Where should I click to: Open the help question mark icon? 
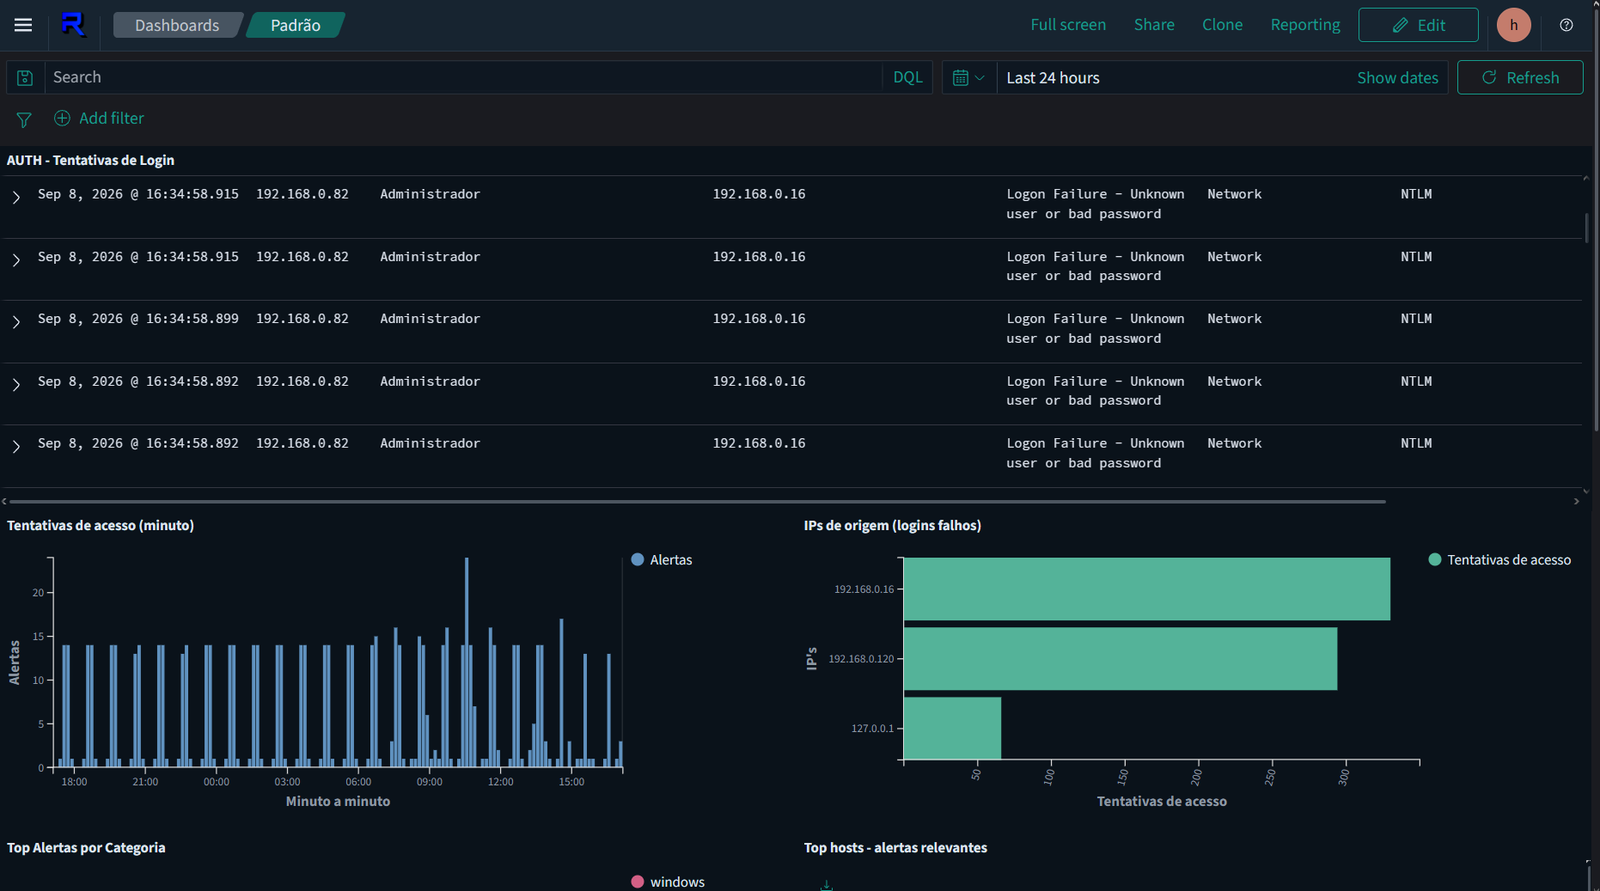pyautogui.click(x=1566, y=25)
